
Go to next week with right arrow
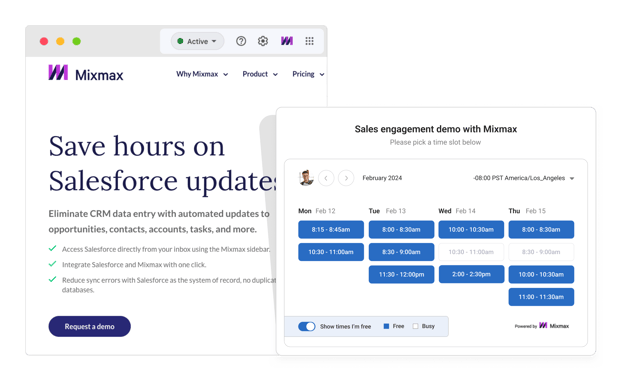pyautogui.click(x=346, y=178)
